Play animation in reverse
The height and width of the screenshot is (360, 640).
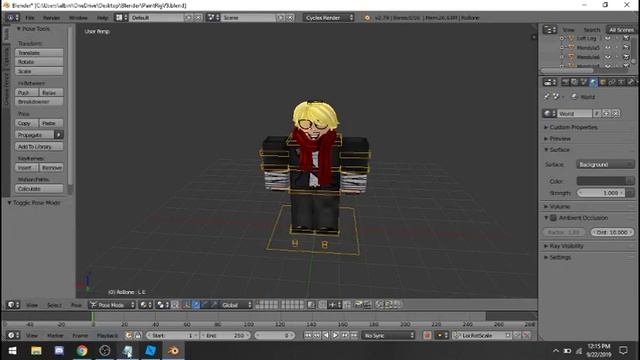pyautogui.click(x=326, y=336)
